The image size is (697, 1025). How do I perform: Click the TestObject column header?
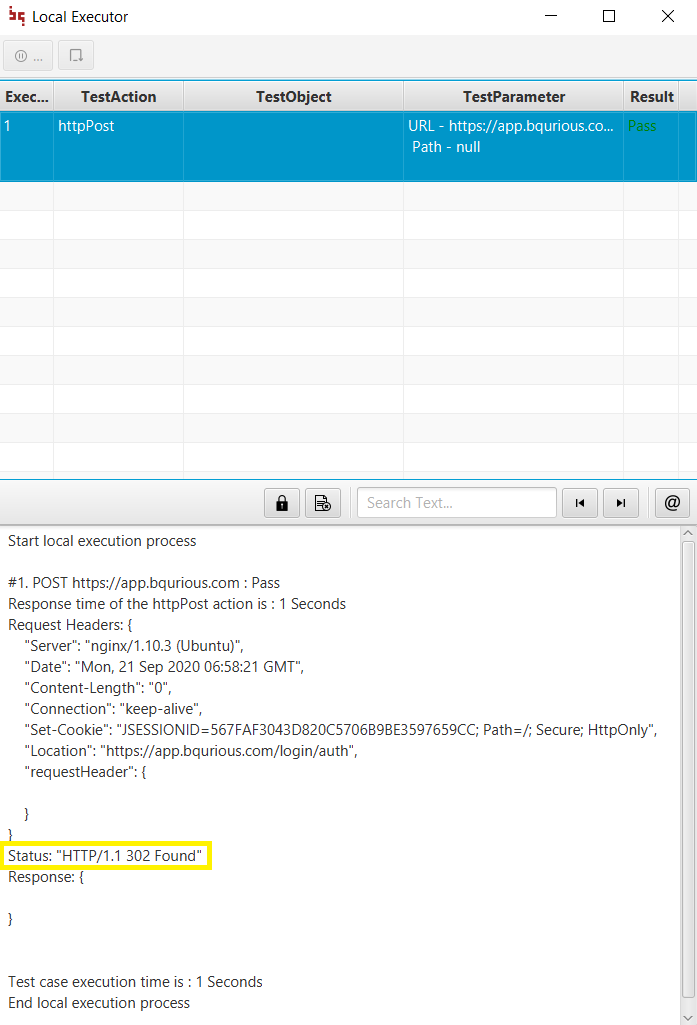coord(294,97)
